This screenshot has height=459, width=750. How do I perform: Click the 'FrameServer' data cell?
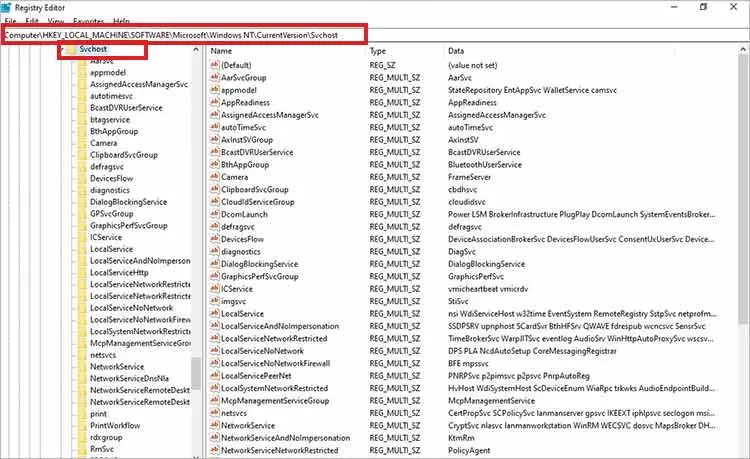coord(469,177)
